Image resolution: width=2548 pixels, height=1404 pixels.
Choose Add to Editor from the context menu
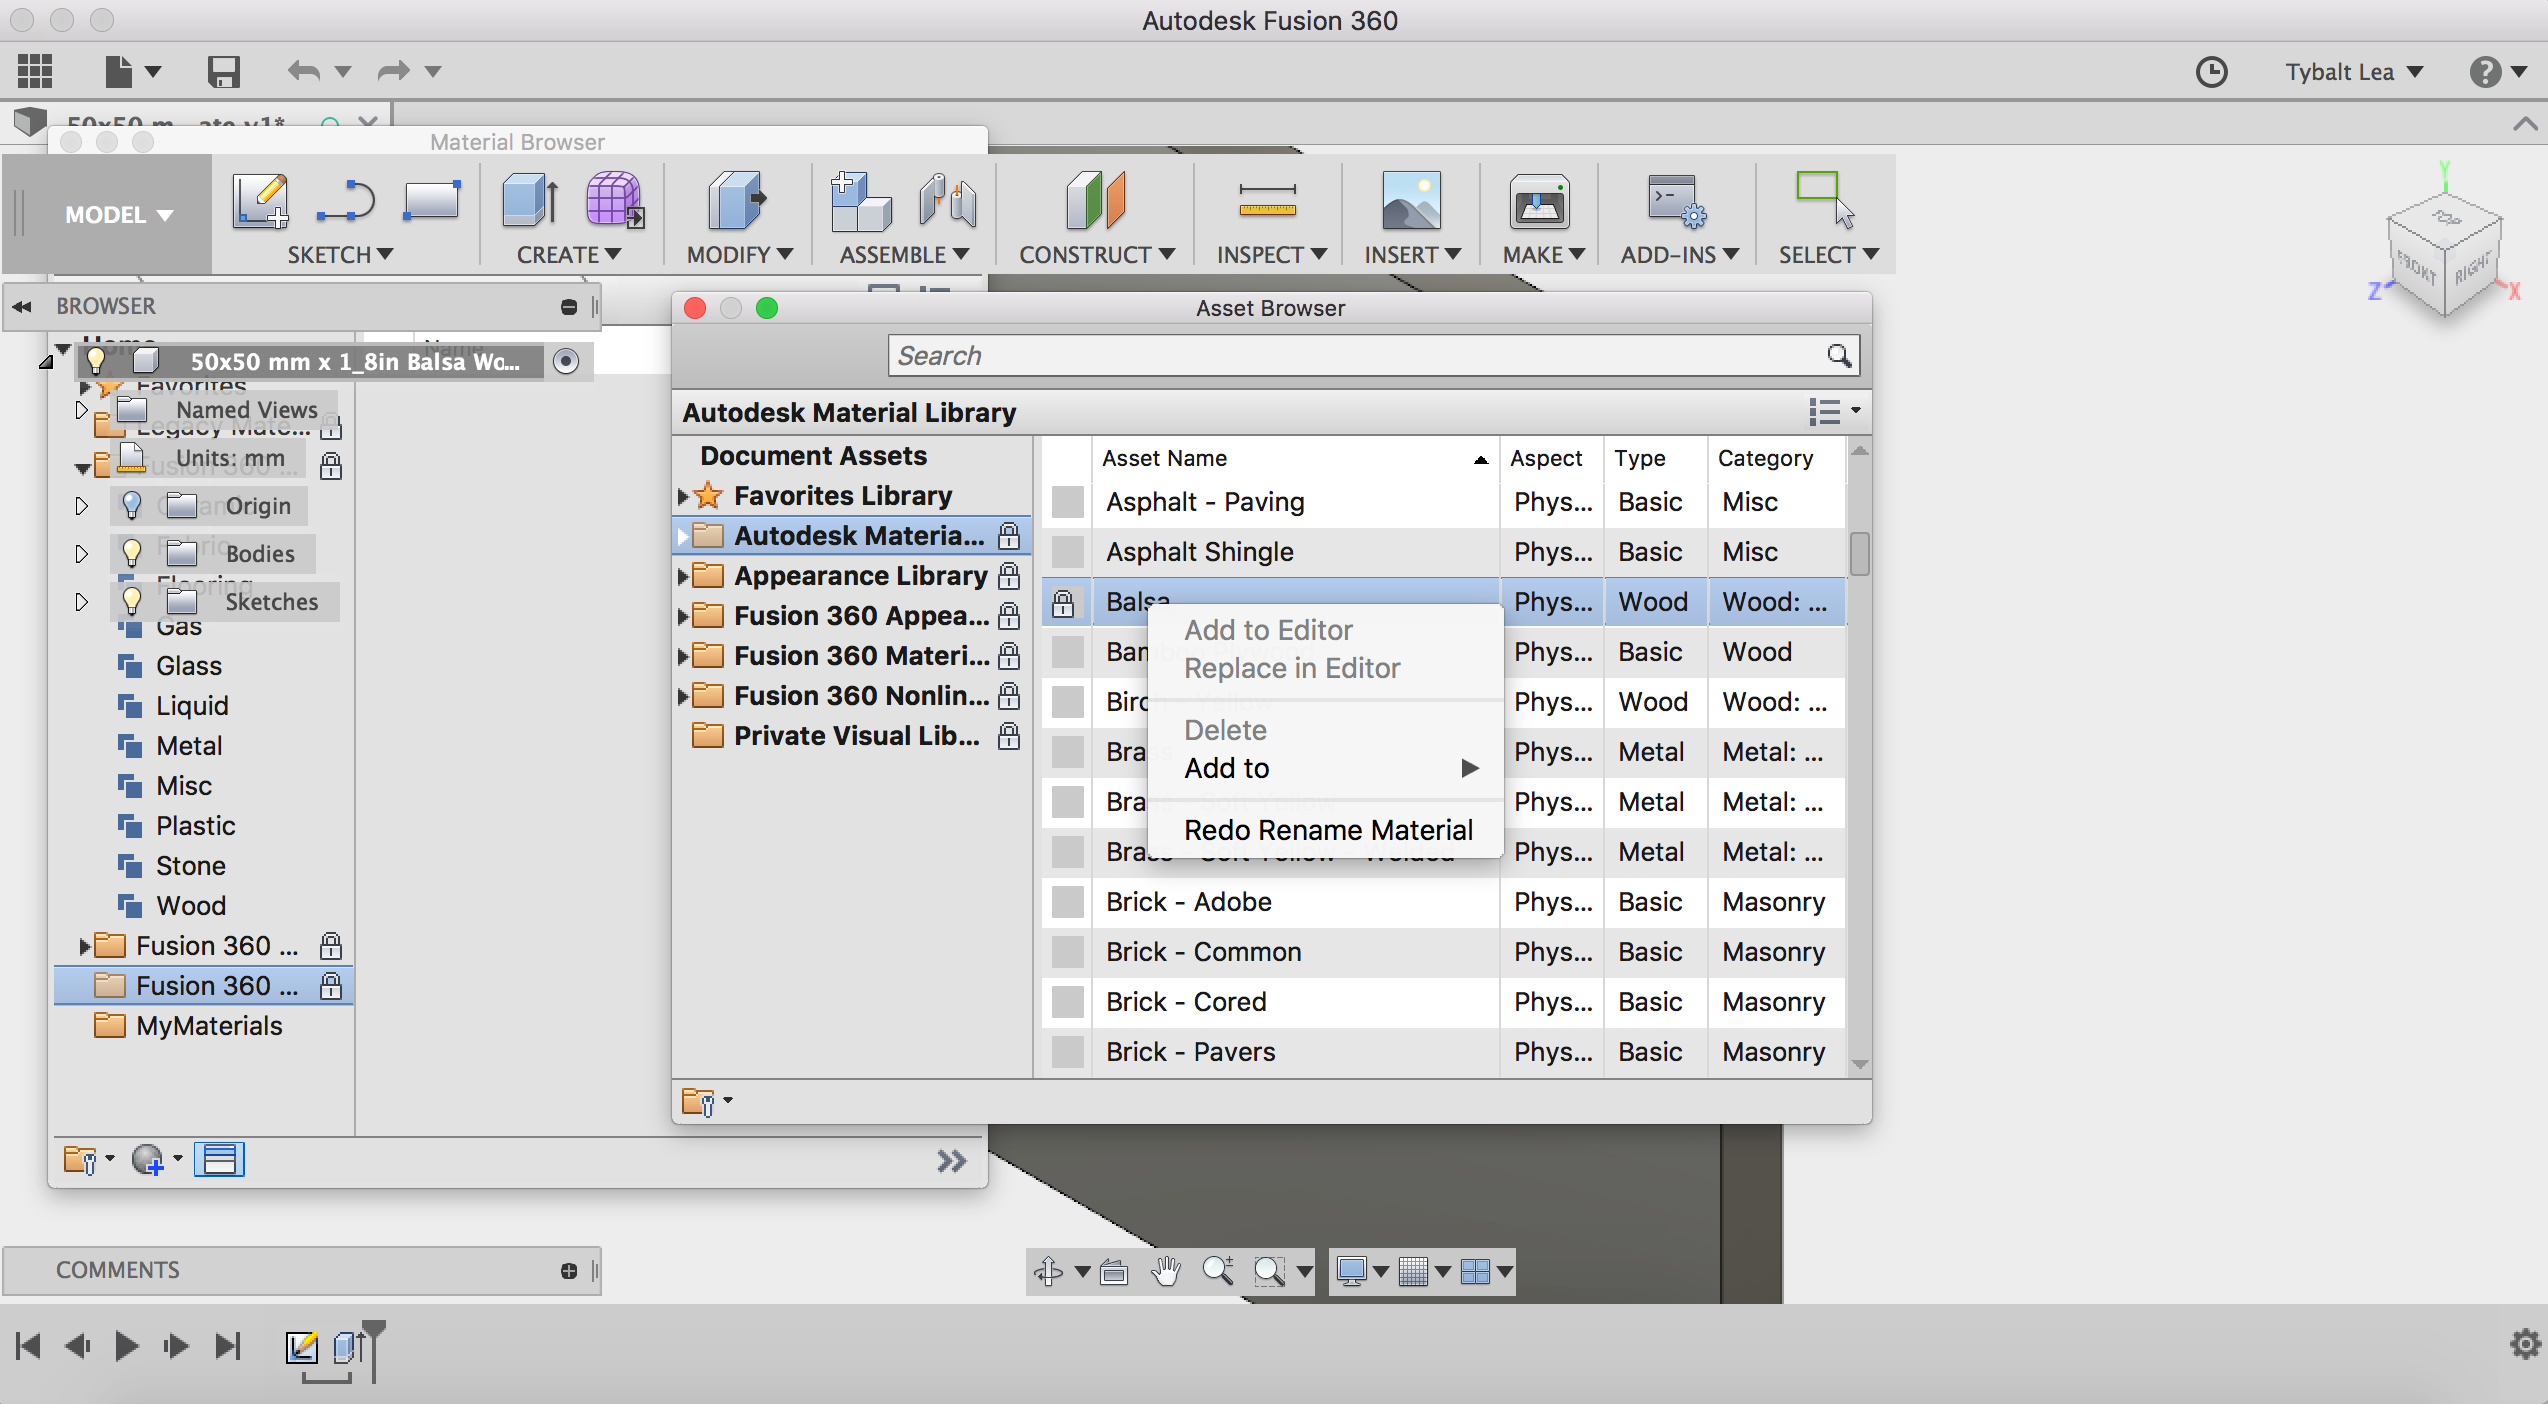coord(1268,630)
